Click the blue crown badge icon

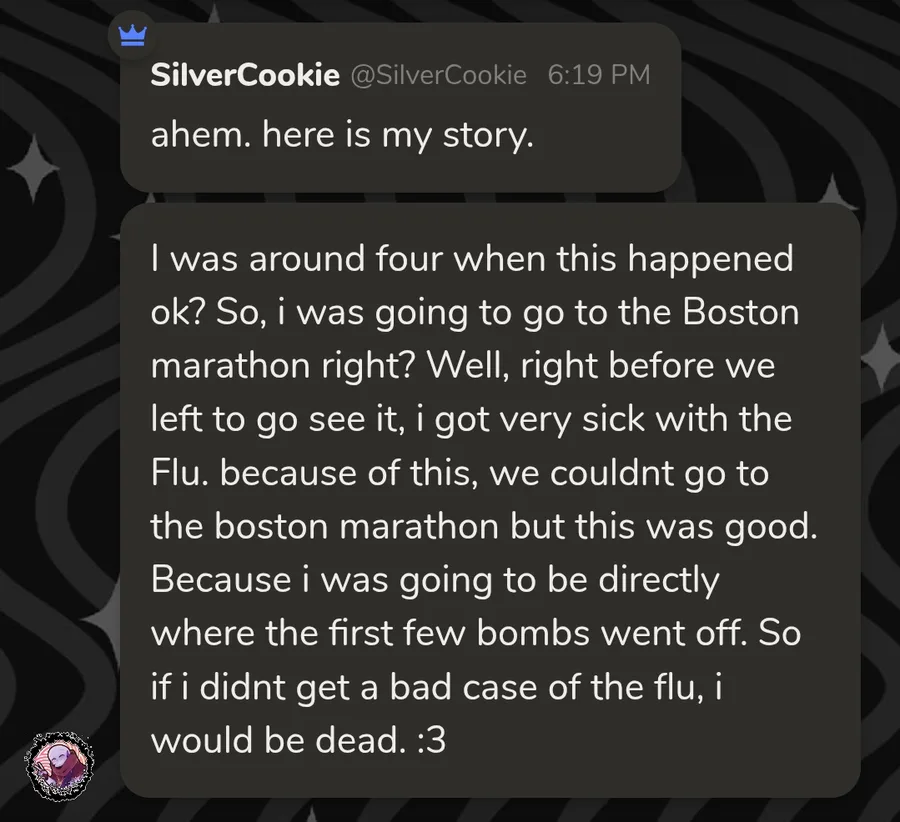click(132, 35)
